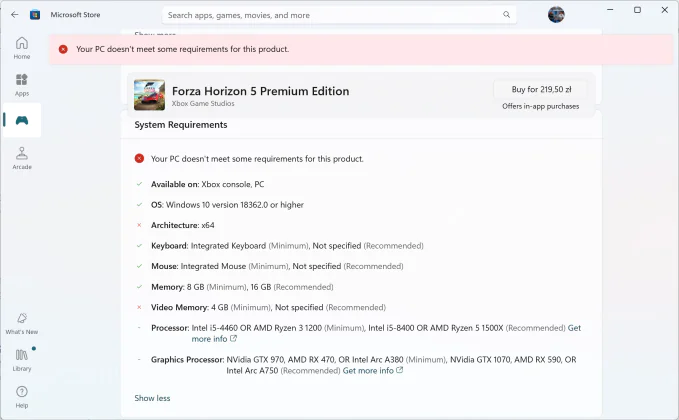Viewport: 679px width, 420px height.
Task: Click the green check beside Mouse
Action: click(x=139, y=266)
